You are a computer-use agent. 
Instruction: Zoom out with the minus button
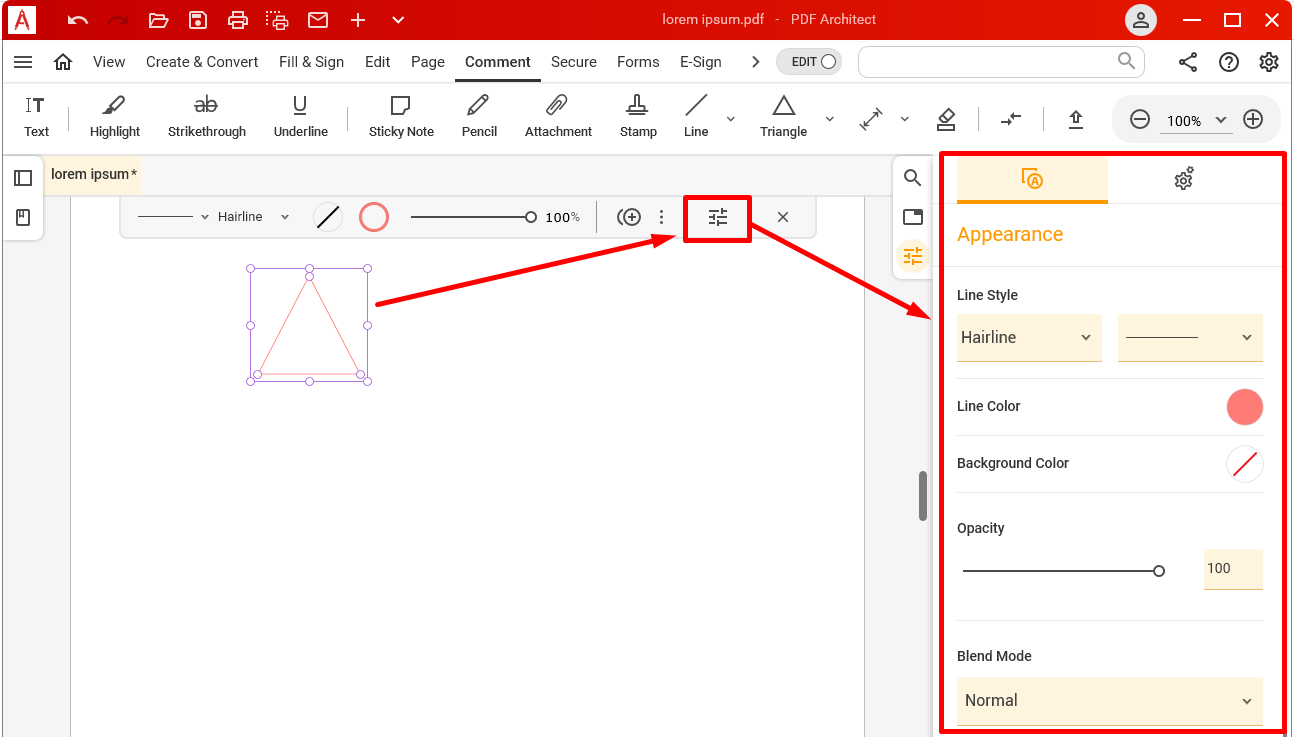[1140, 119]
